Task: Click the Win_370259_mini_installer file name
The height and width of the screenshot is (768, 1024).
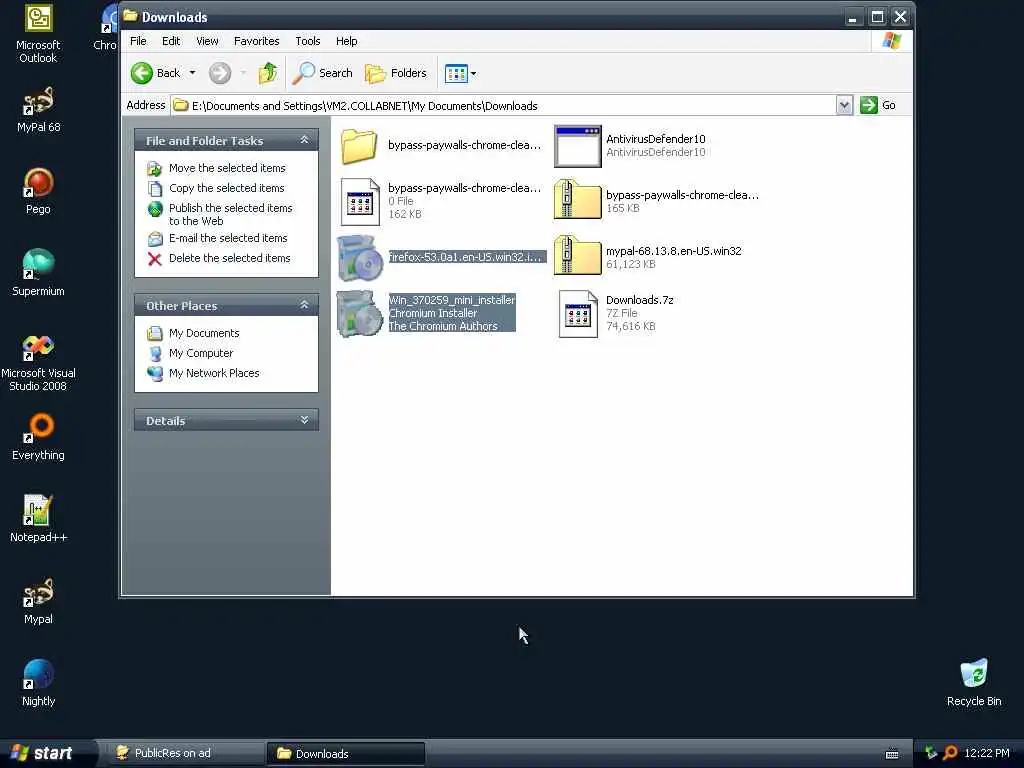Action: point(451,300)
